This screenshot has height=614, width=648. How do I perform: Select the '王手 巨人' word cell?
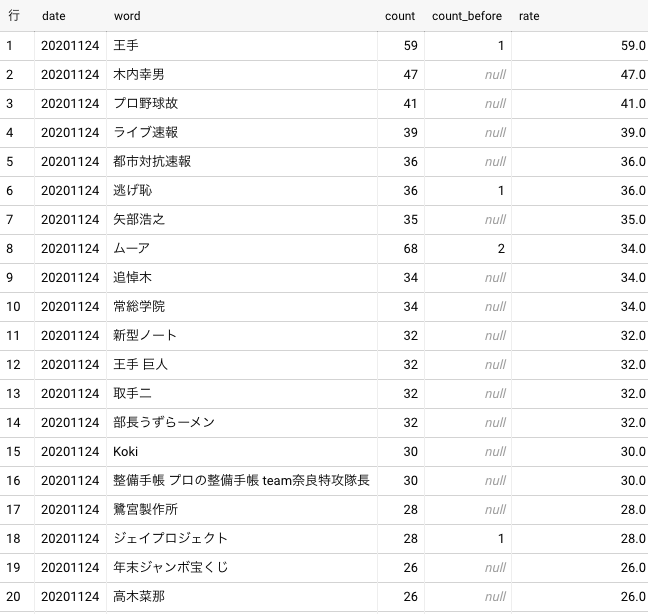[x=143, y=364]
